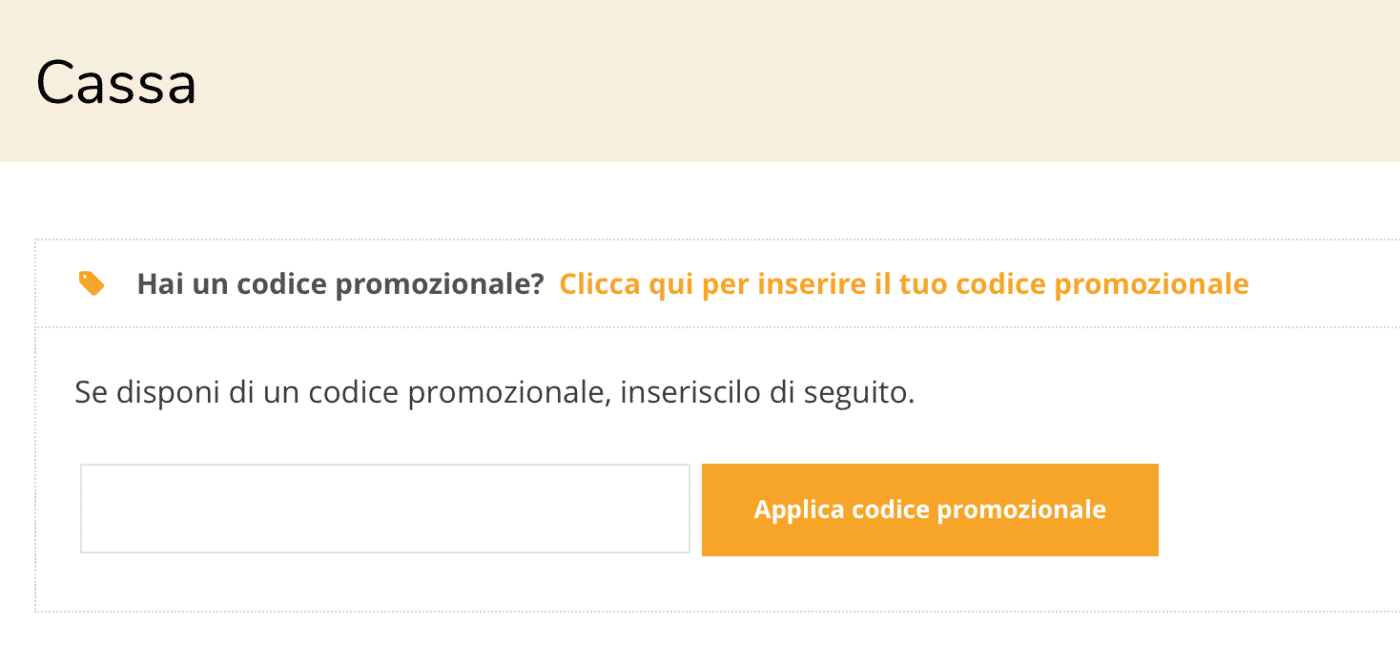Click the word 'Applica' on orange button
The height and width of the screenshot is (666, 1400).
click(x=799, y=509)
